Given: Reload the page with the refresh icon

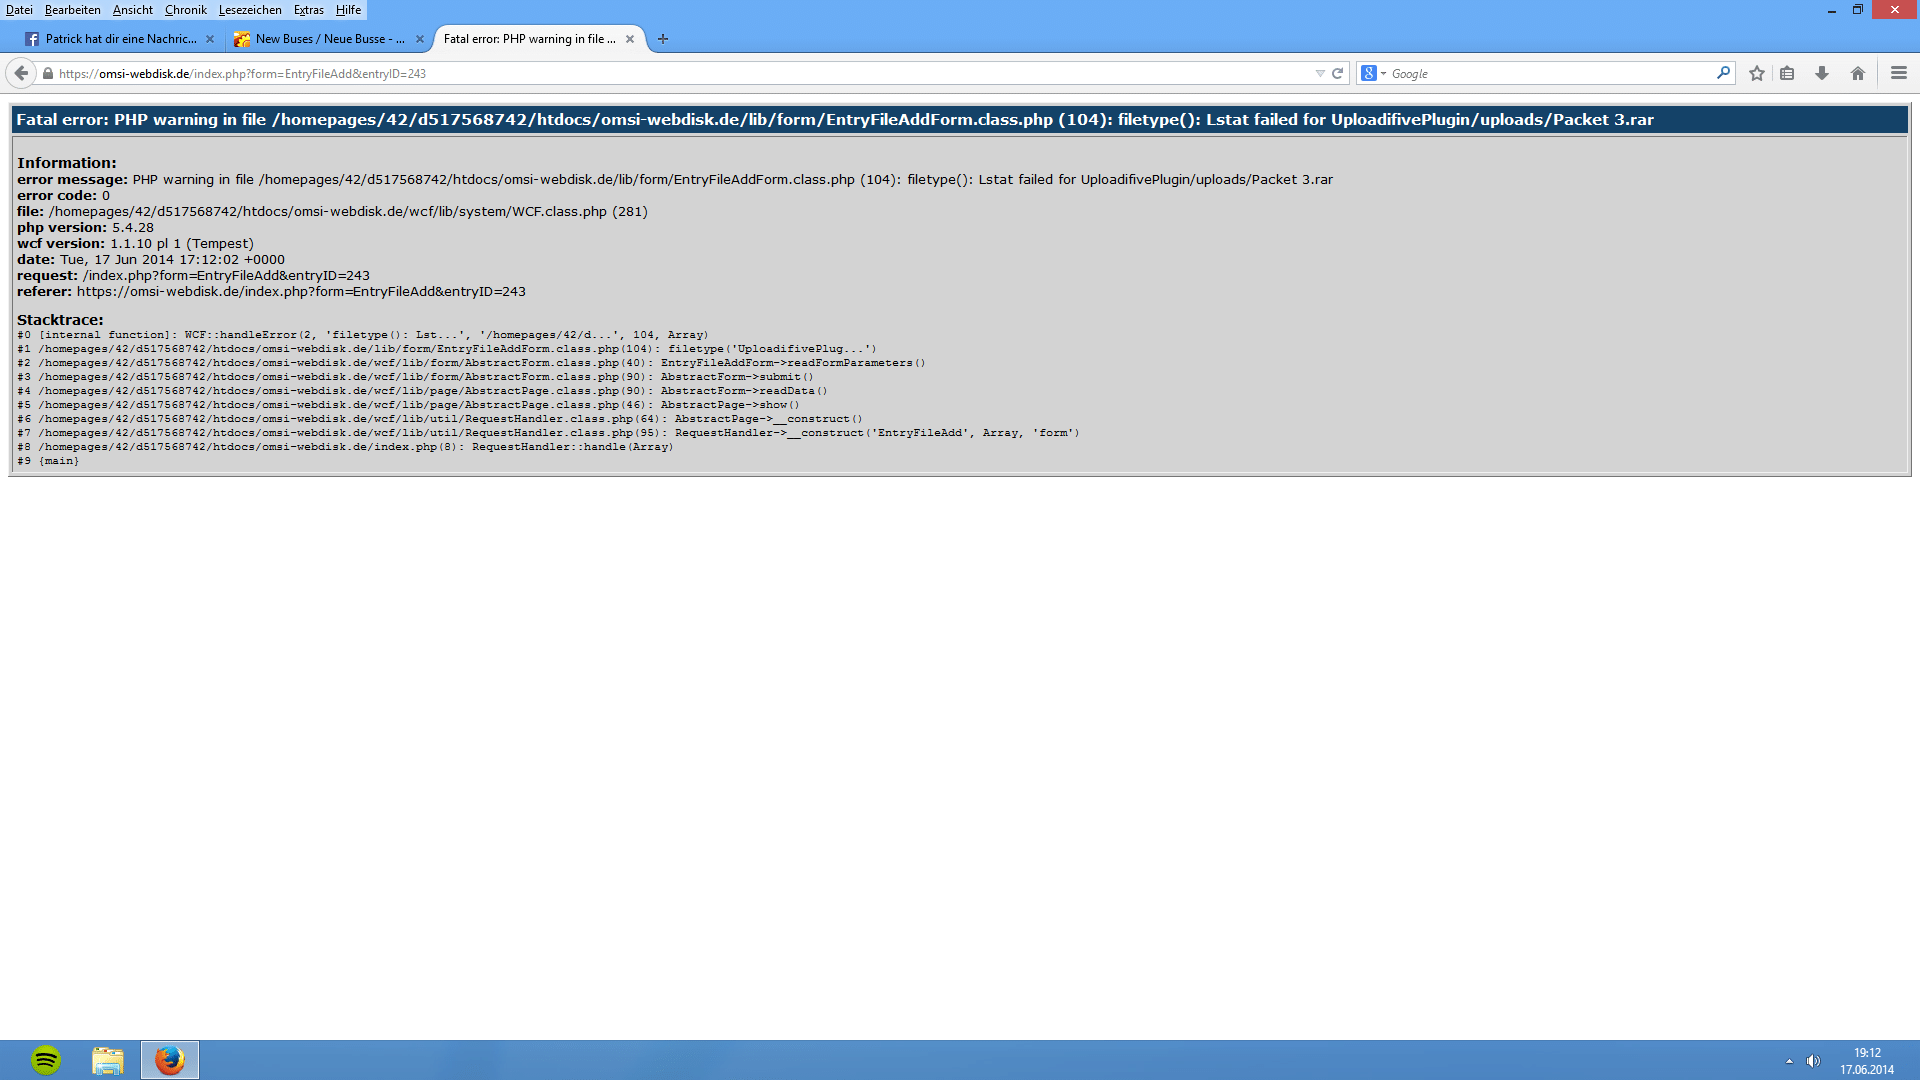Looking at the screenshot, I should coord(1337,73).
